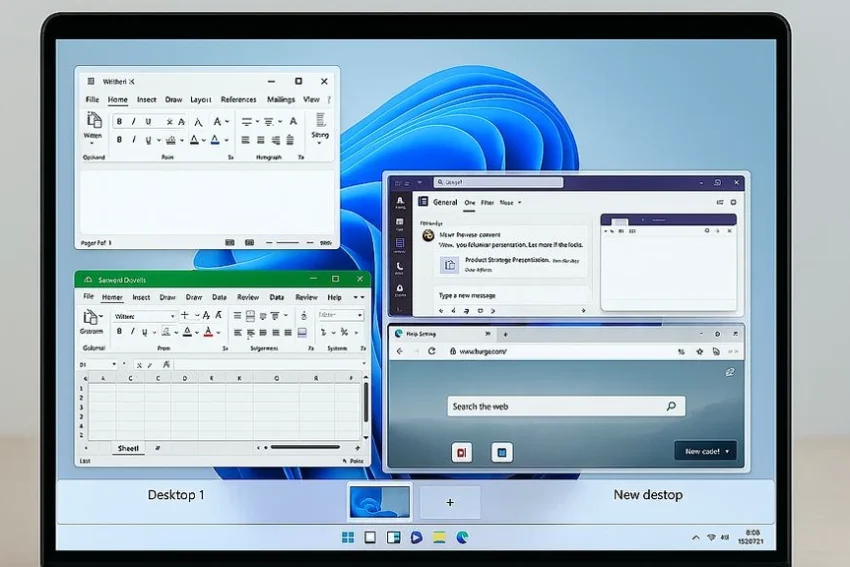Image resolution: width=850 pixels, height=567 pixels.
Task: Click the Excel horizontal scrollbar
Action: pyautogui.click(x=305, y=447)
